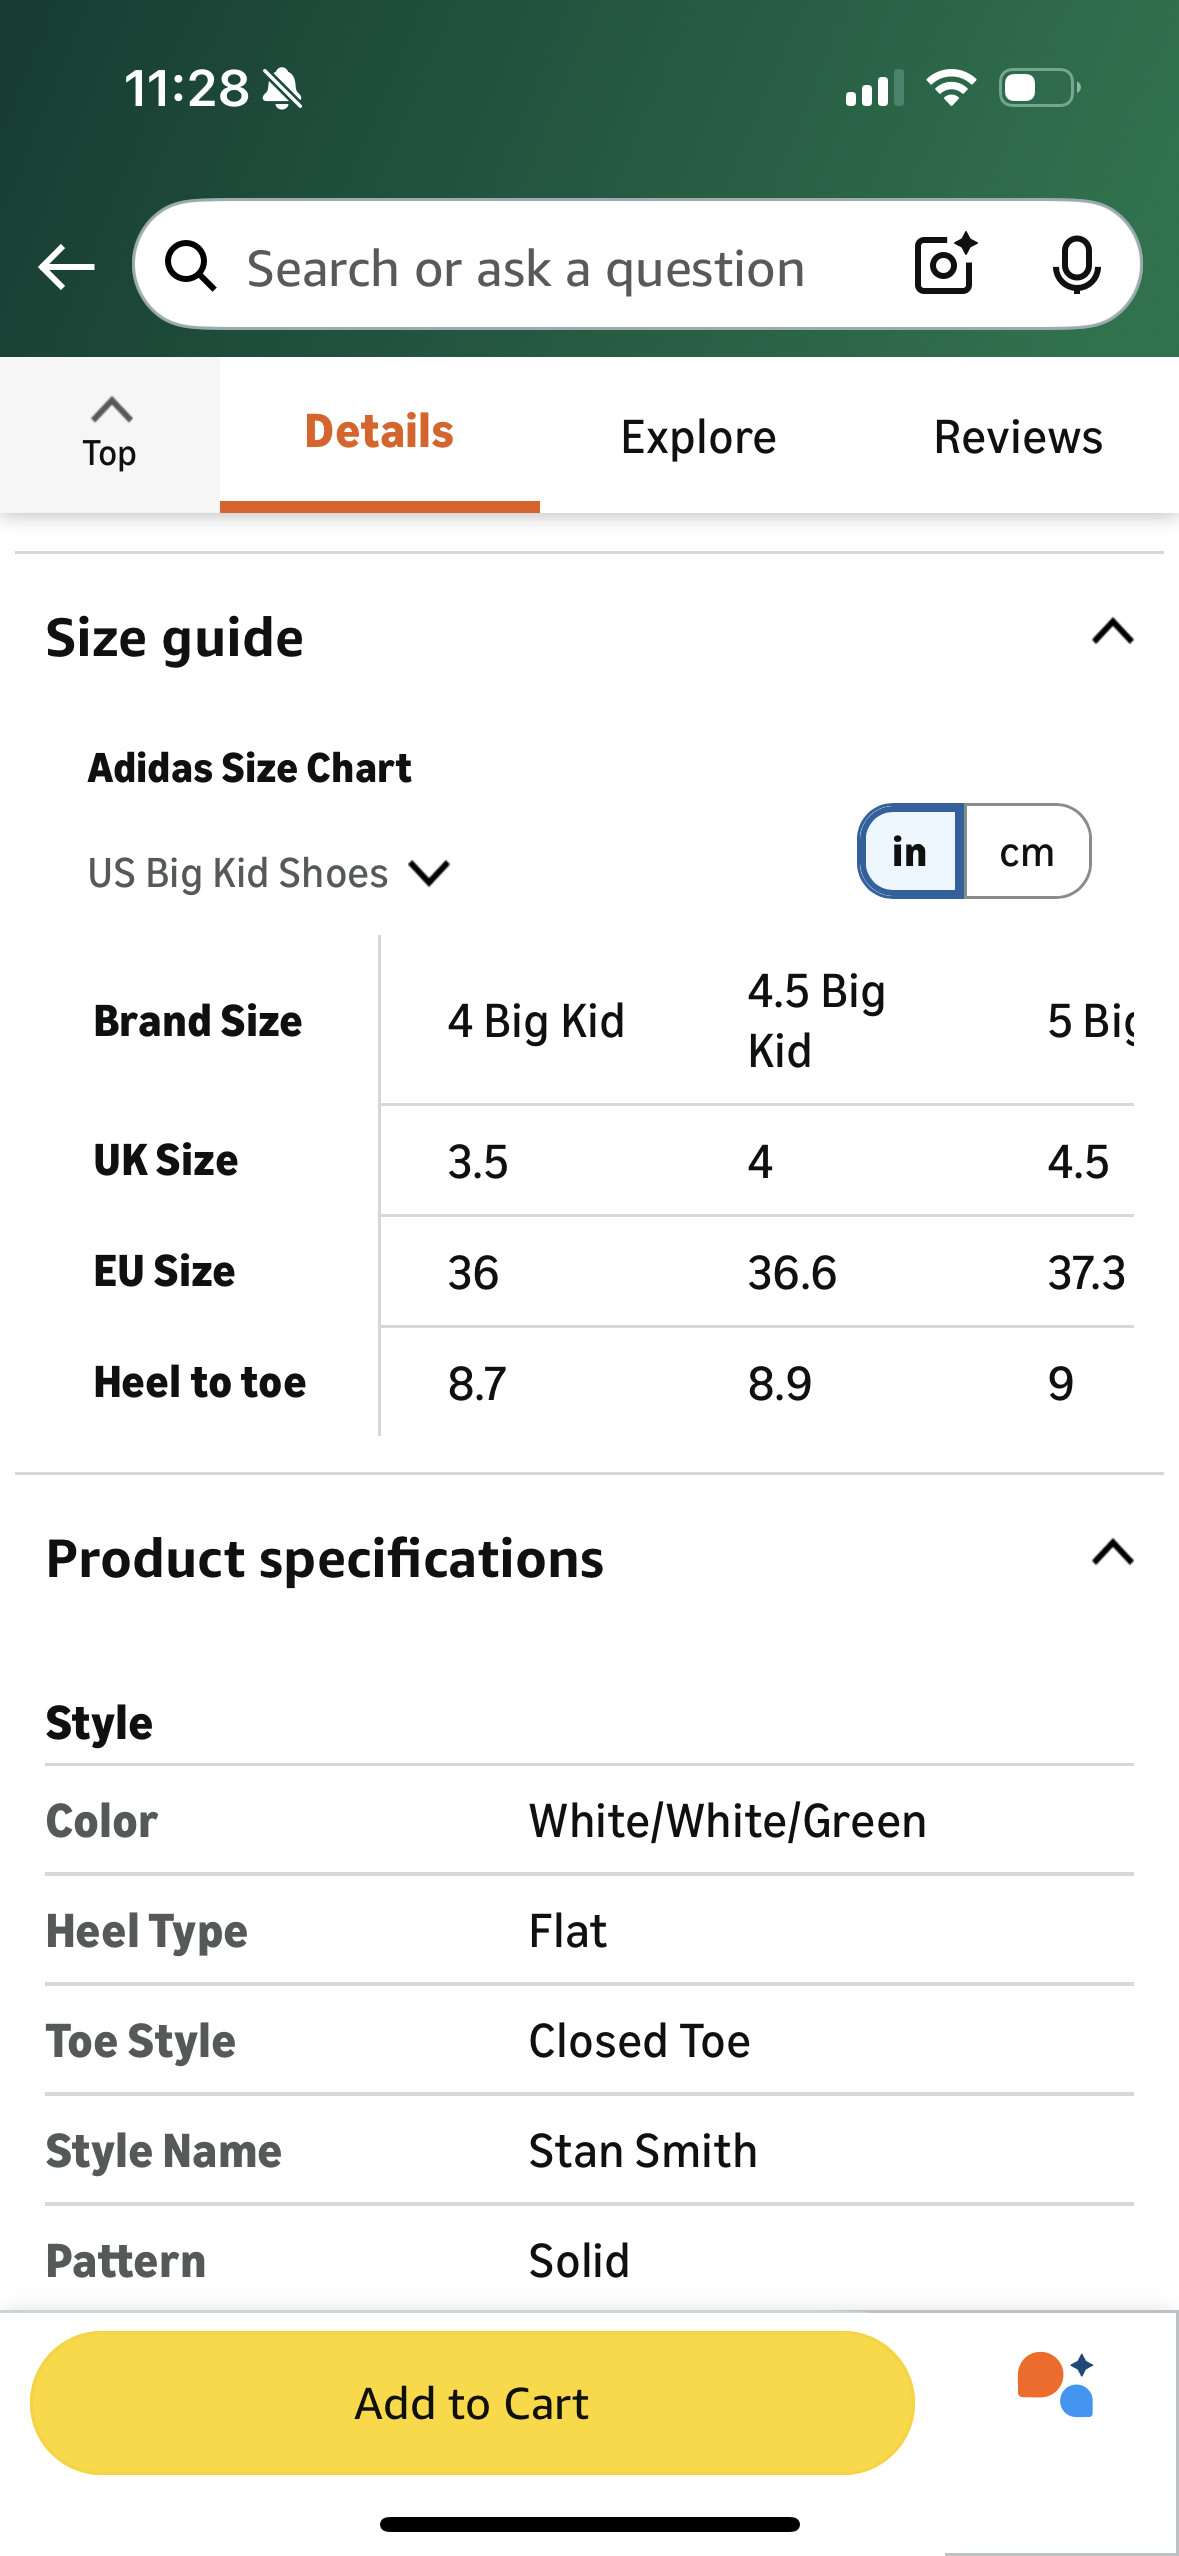Tap the muted notifications bell in status bar
Image resolution: width=1179 pixels, height=2556 pixels.
pyautogui.click(x=281, y=88)
